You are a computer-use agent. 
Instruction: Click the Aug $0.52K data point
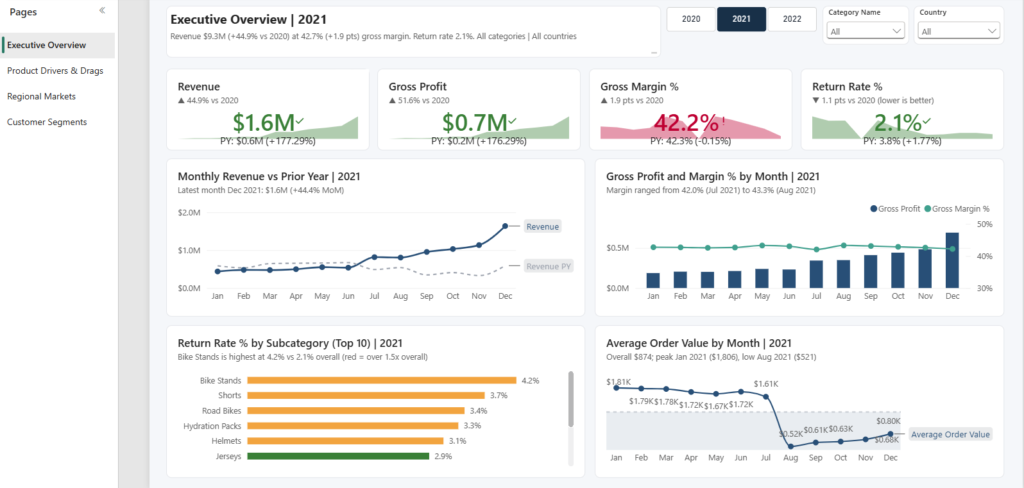[x=791, y=446]
